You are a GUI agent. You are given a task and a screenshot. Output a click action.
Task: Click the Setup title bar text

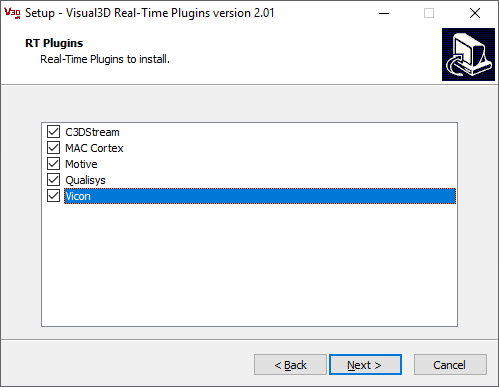pyautogui.click(x=150, y=13)
